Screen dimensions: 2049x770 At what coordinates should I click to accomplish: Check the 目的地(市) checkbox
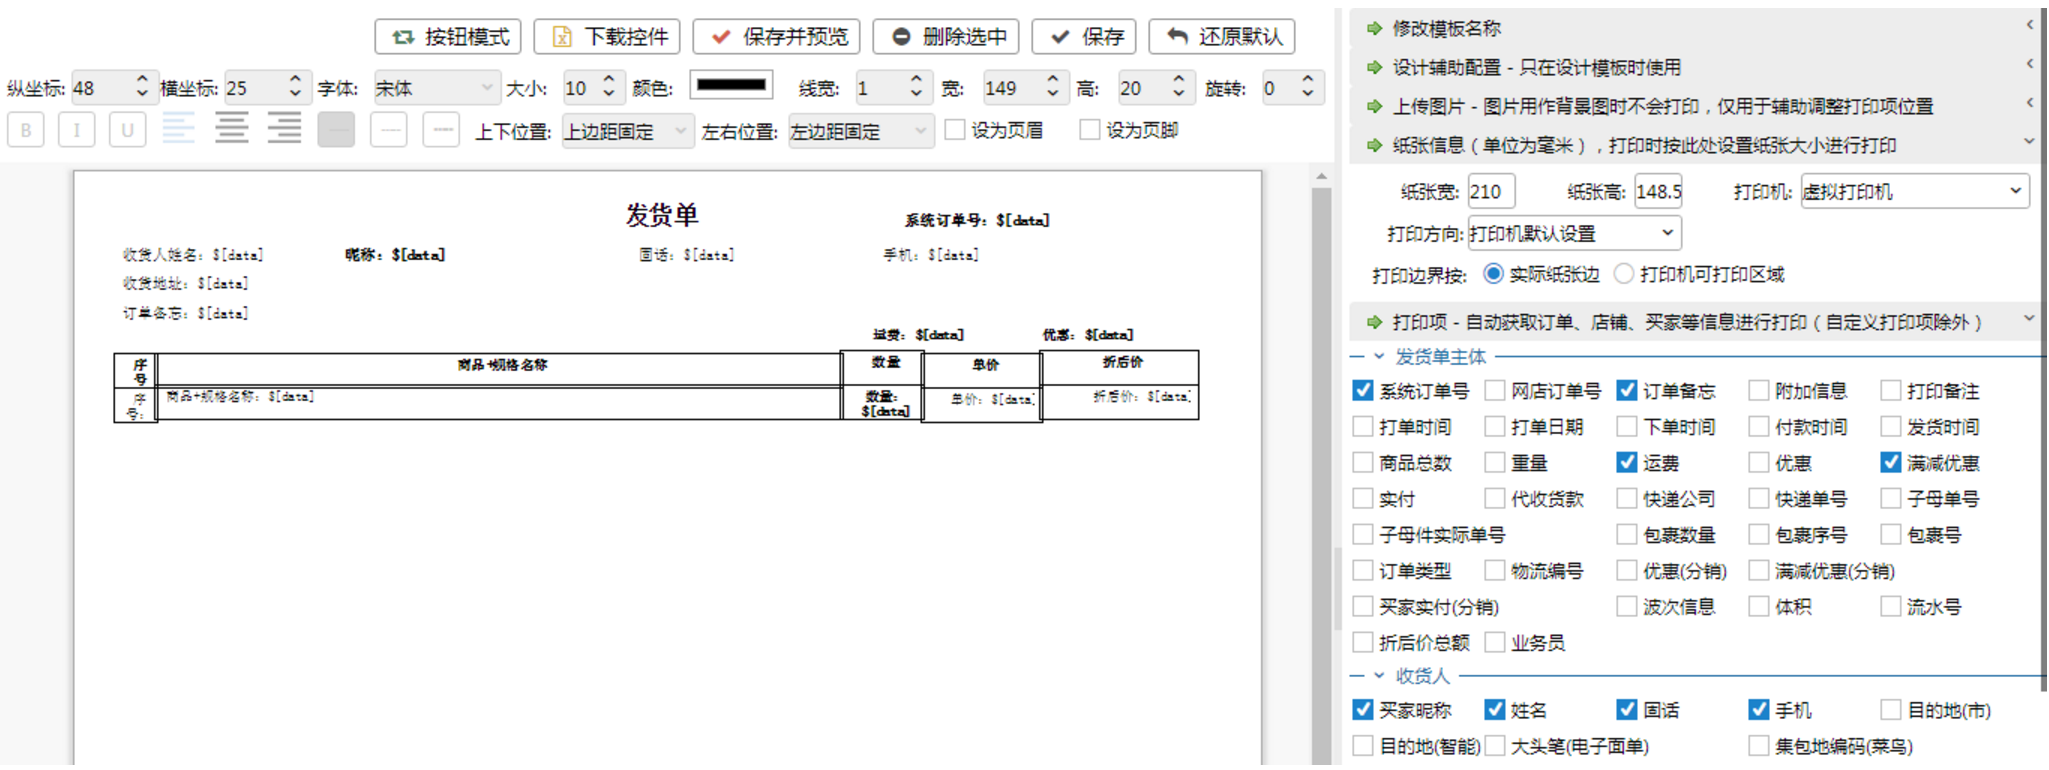click(x=1890, y=710)
